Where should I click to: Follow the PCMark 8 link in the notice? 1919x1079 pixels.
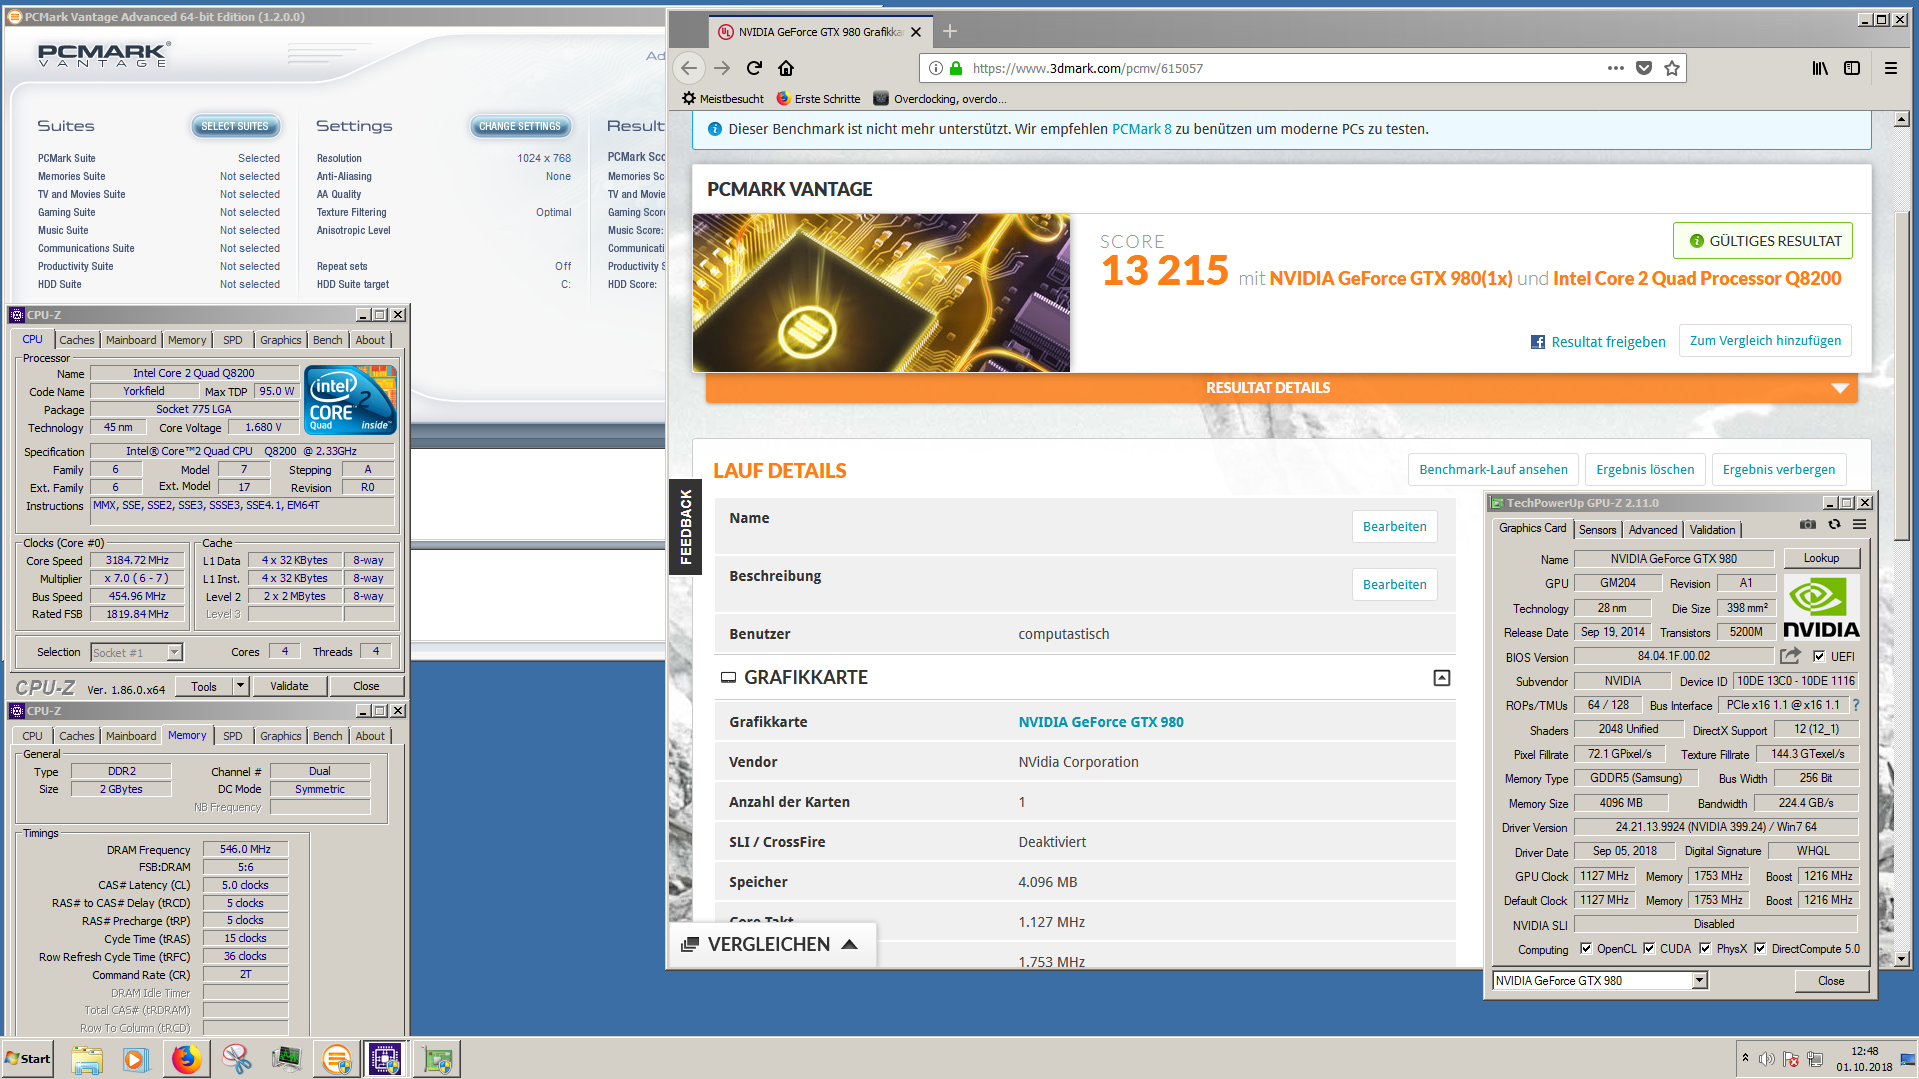pyautogui.click(x=1141, y=129)
